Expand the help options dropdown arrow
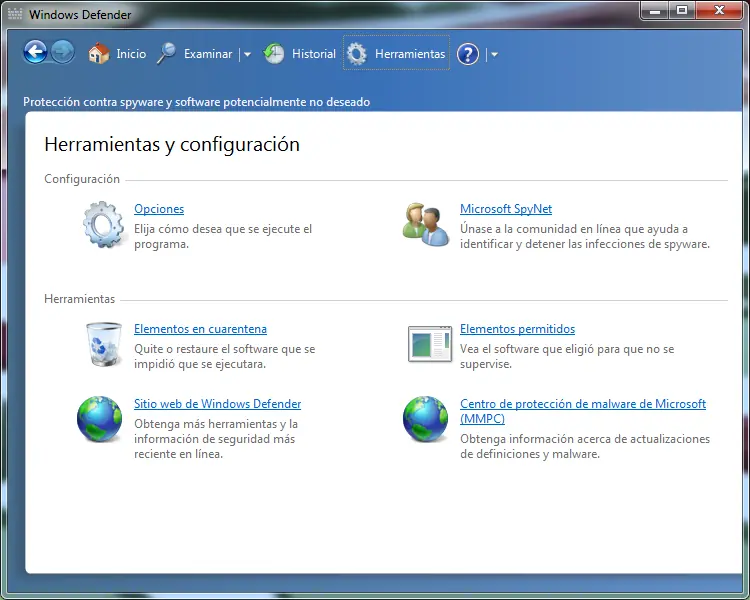Viewport: 750px width, 600px height. (x=494, y=55)
